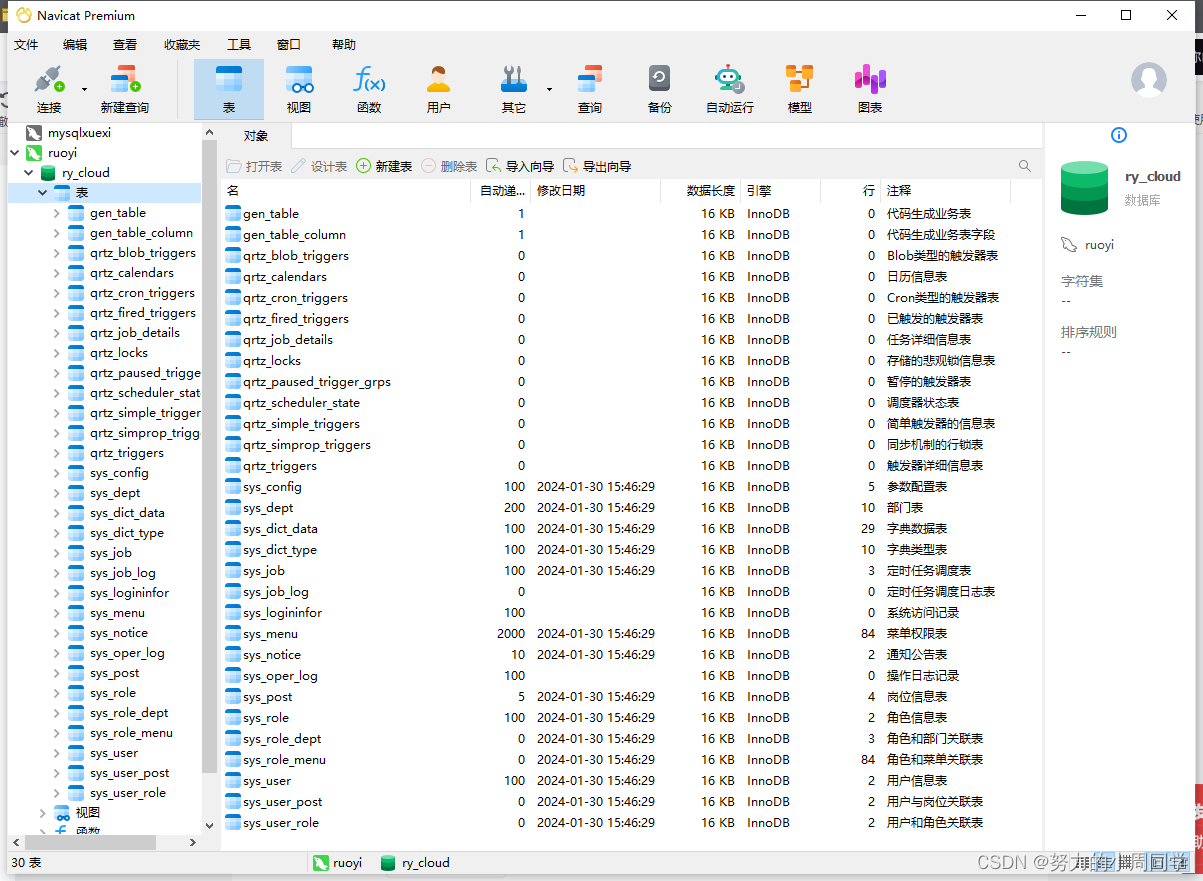Image resolution: width=1203 pixels, height=881 pixels.
Task: Click ry_cloud database icon in status bar
Action: coord(388,862)
